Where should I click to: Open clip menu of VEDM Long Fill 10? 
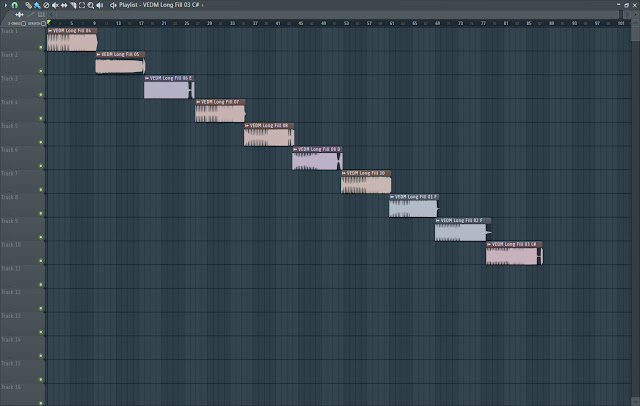(x=344, y=173)
